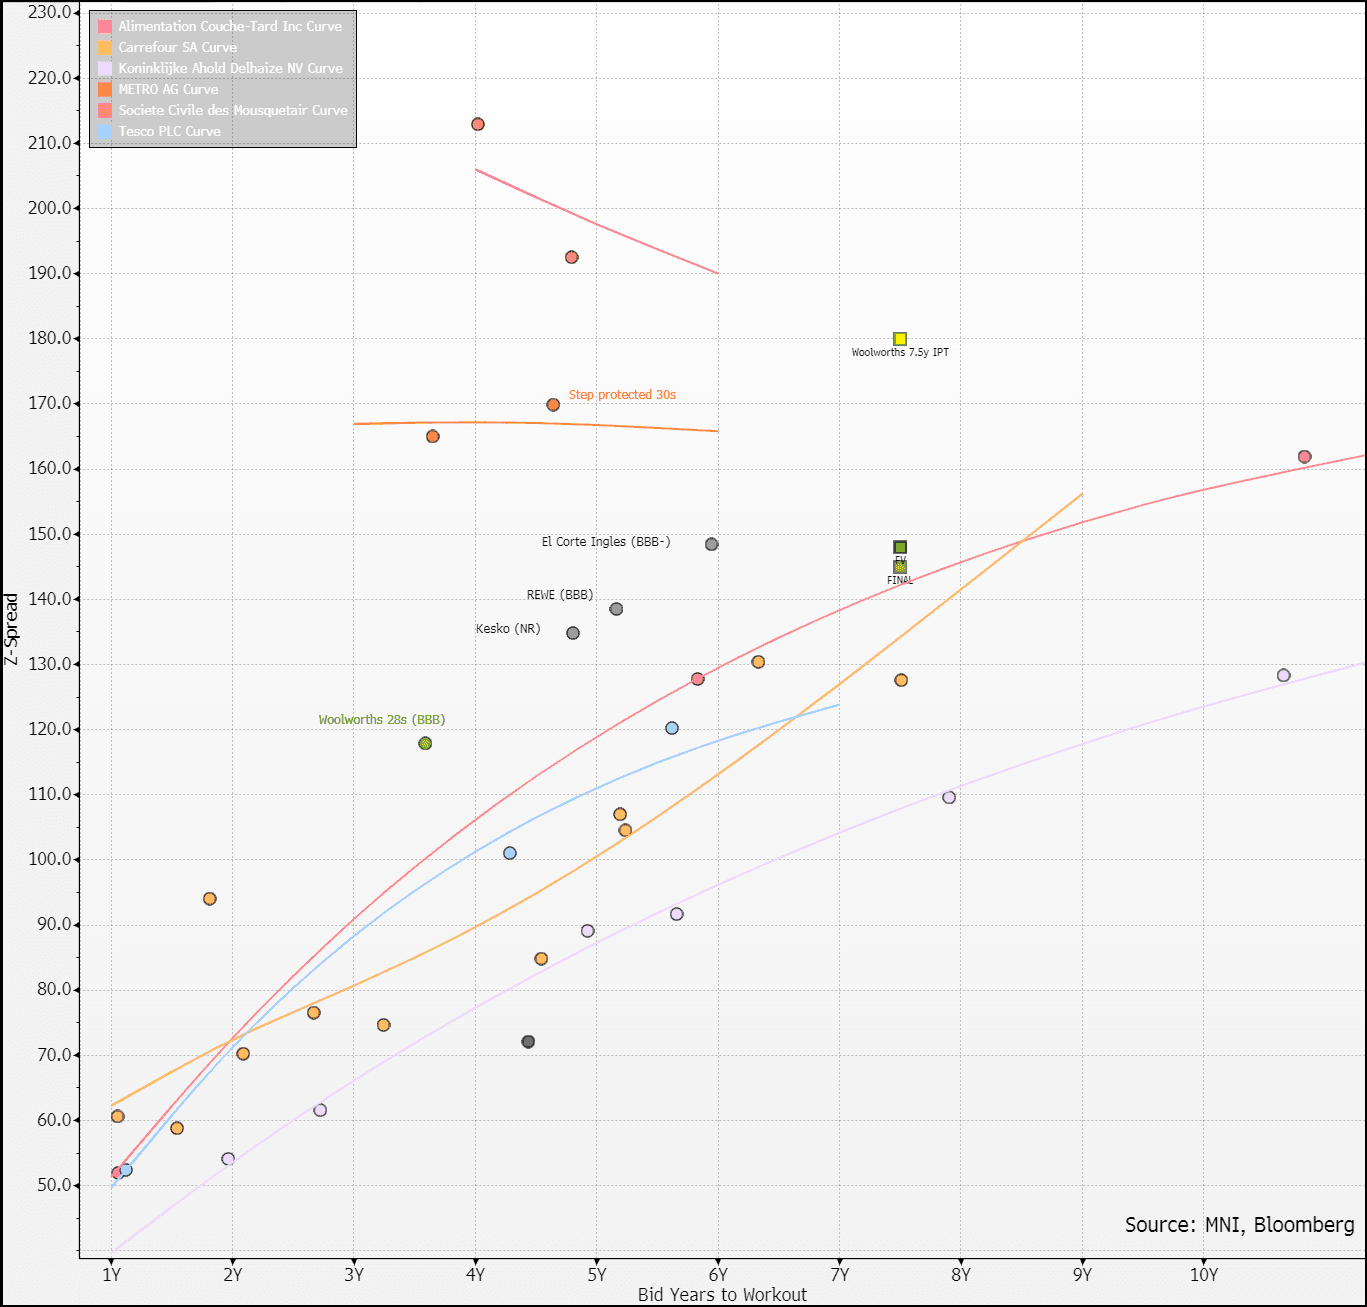Select the Carrefour SA Curve legend color box
Screen dimensions: 1367x1307
tap(105, 47)
